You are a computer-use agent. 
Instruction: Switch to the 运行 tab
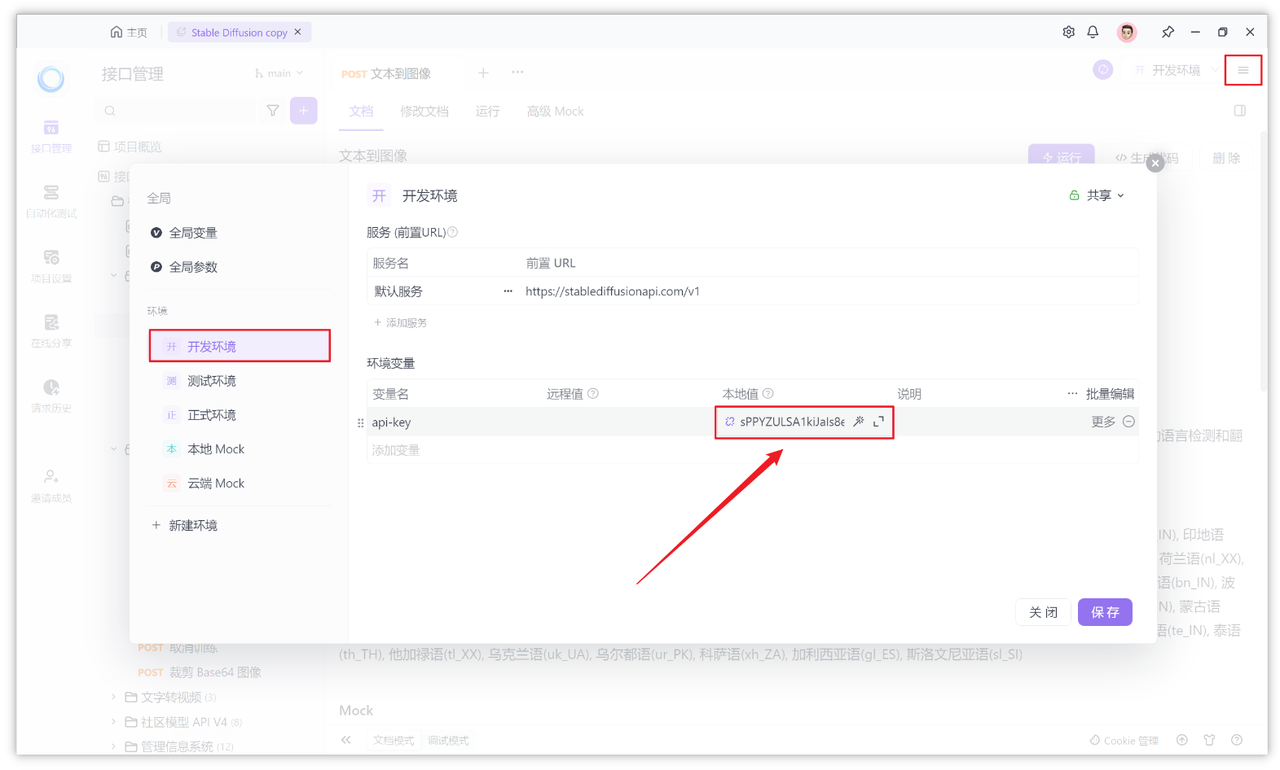(x=488, y=111)
